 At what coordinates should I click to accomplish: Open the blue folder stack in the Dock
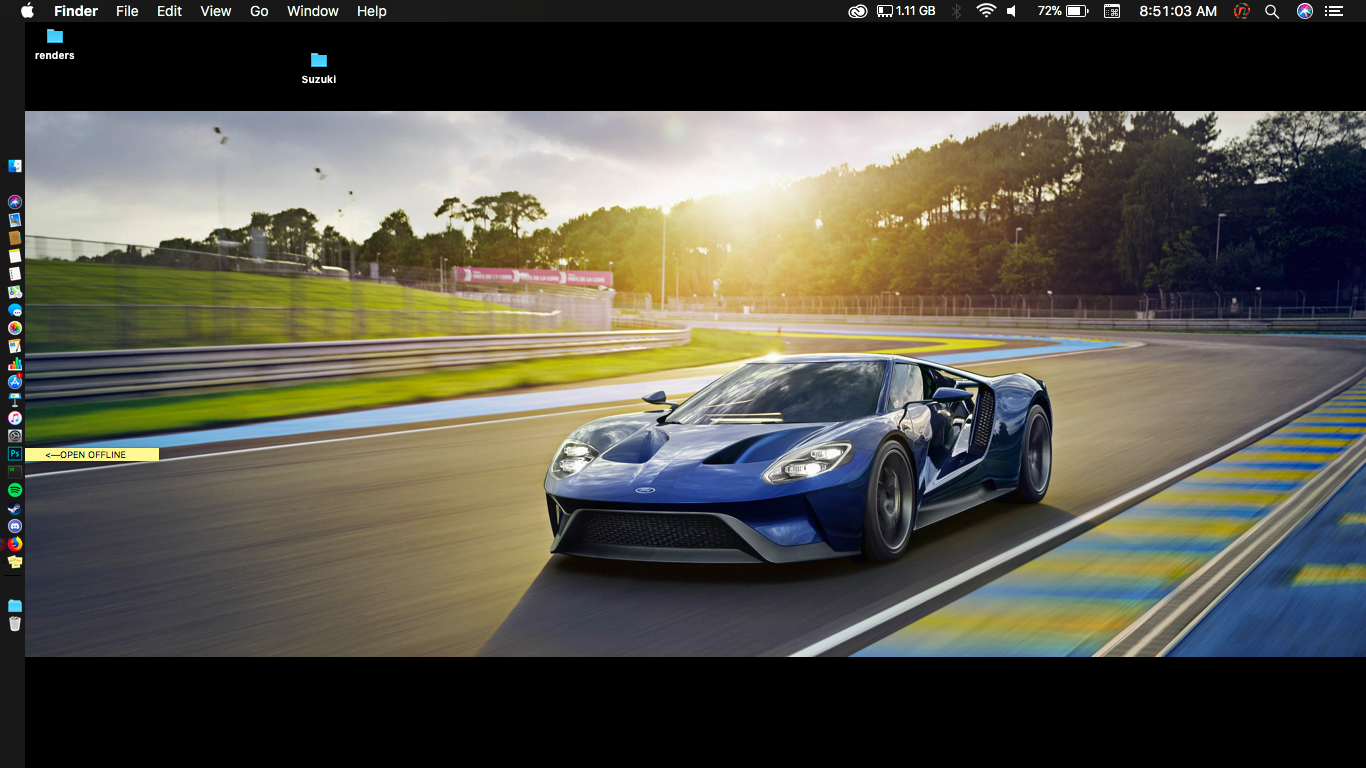pyautogui.click(x=15, y=606)
